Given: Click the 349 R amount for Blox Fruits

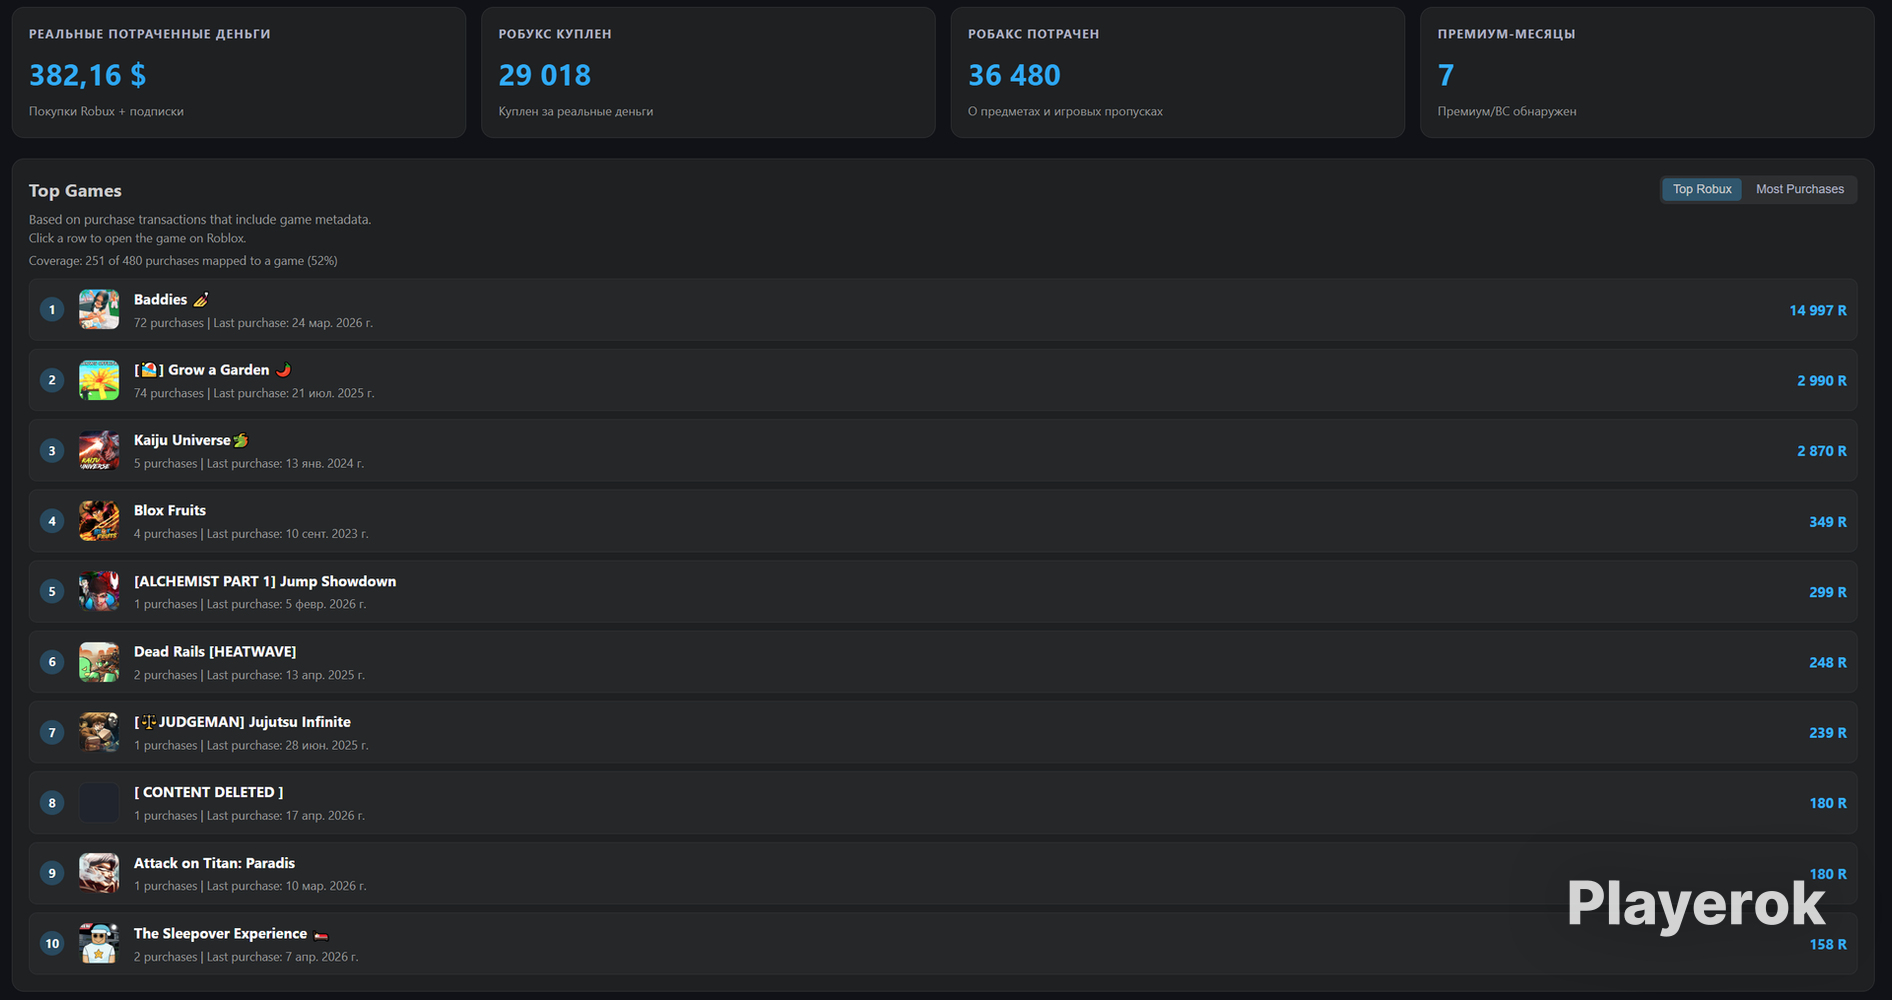Looking at the screenshot, I should pyautogui.click(x=1828, y=521).
